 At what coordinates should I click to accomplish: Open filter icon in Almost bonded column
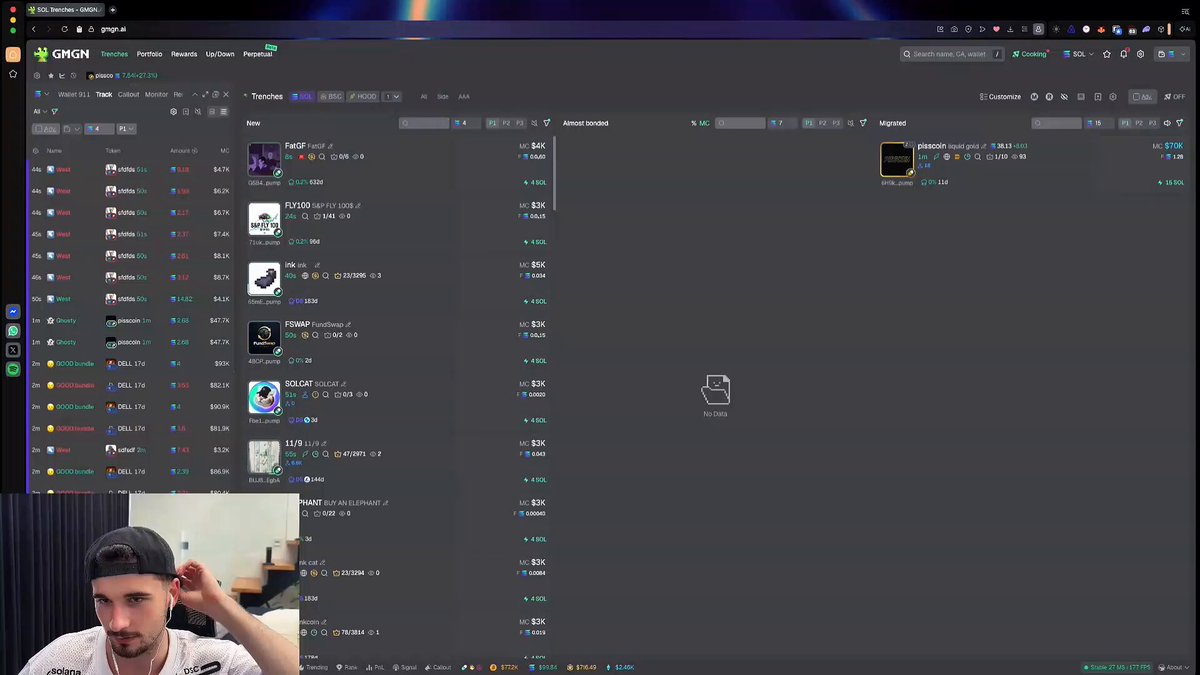[x=863, y=123]
